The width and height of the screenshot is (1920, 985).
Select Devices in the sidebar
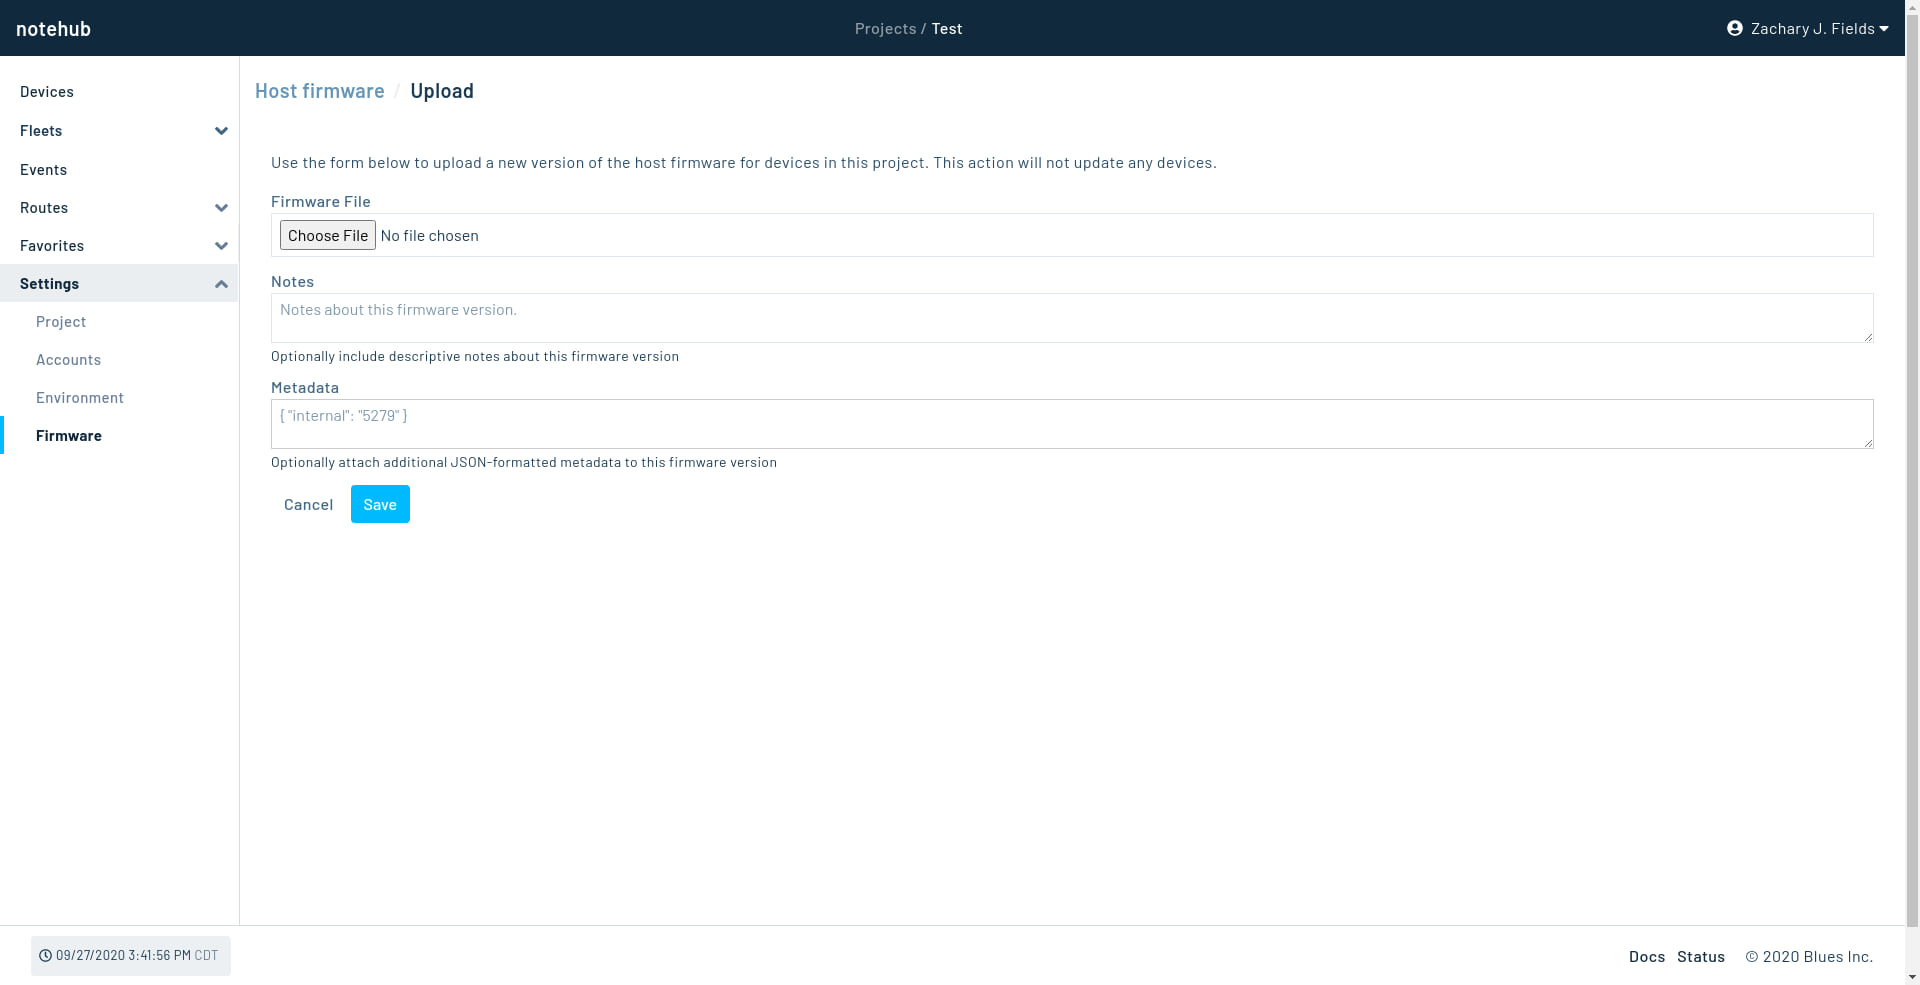(x=46, y=91)
